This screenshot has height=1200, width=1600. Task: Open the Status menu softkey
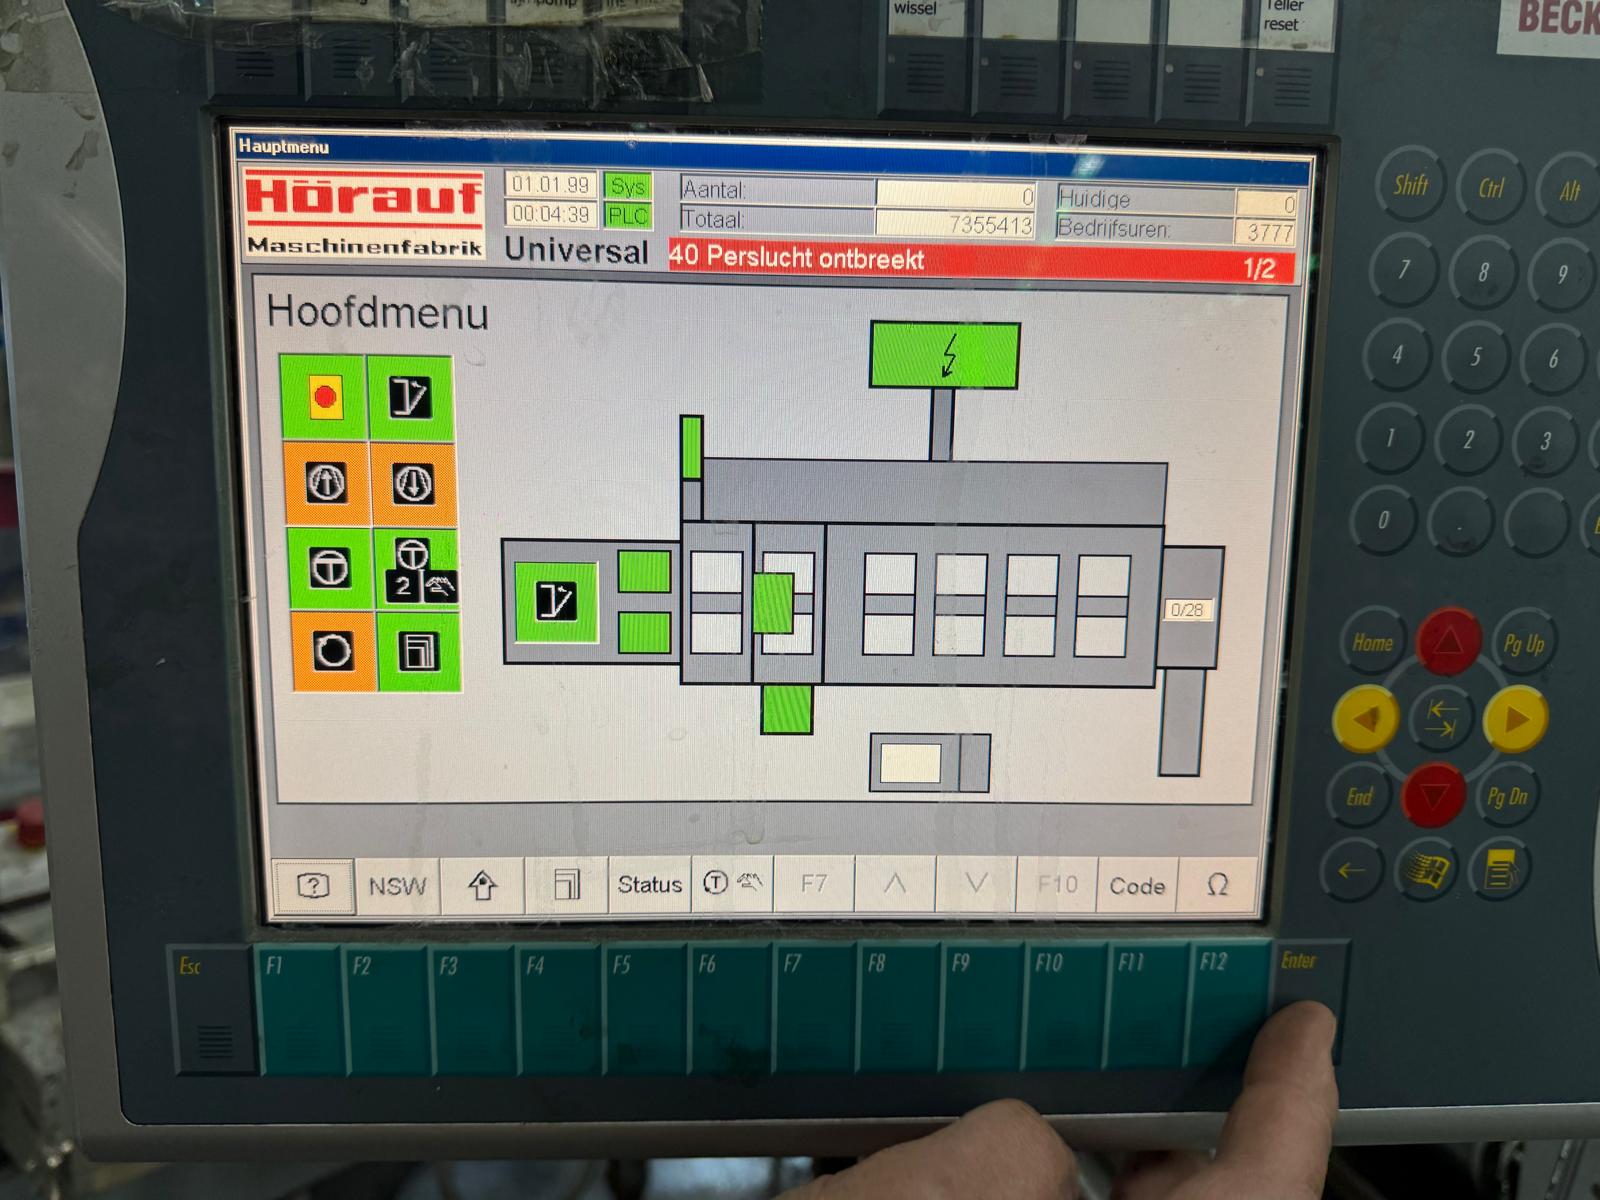coord(649,885)
